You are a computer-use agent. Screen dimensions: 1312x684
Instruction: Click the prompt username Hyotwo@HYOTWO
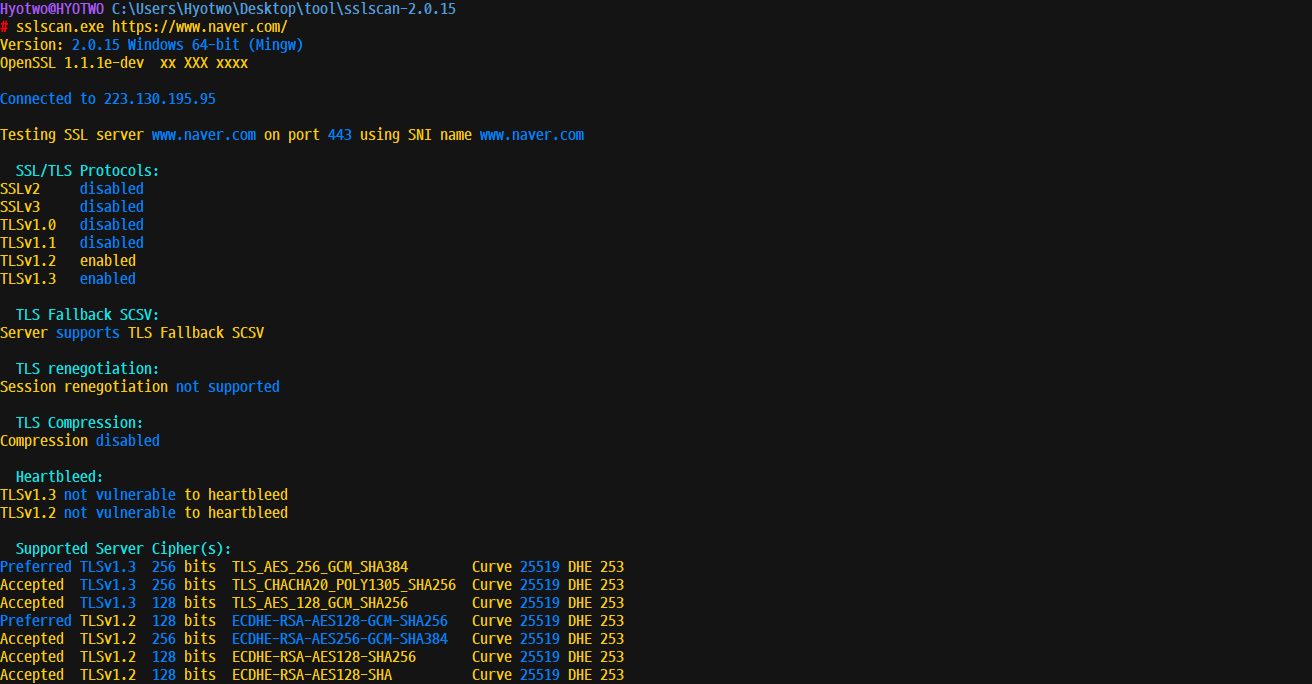(52, 9)
